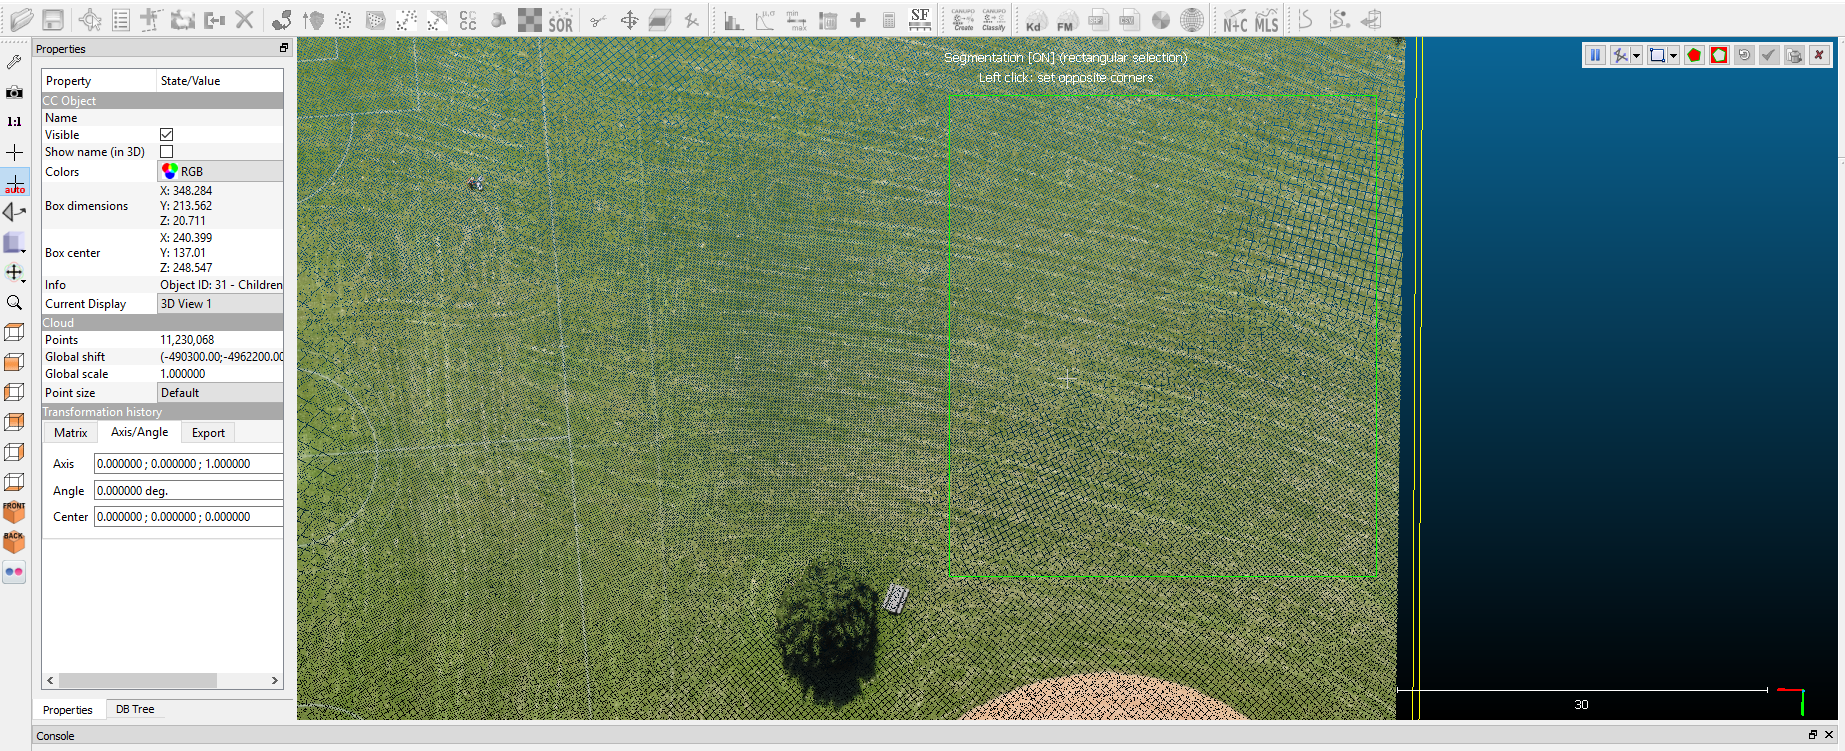Click the 1:1 zoom view icon
This screenshot has height=751, width=1845.
(x=14, y=122)
